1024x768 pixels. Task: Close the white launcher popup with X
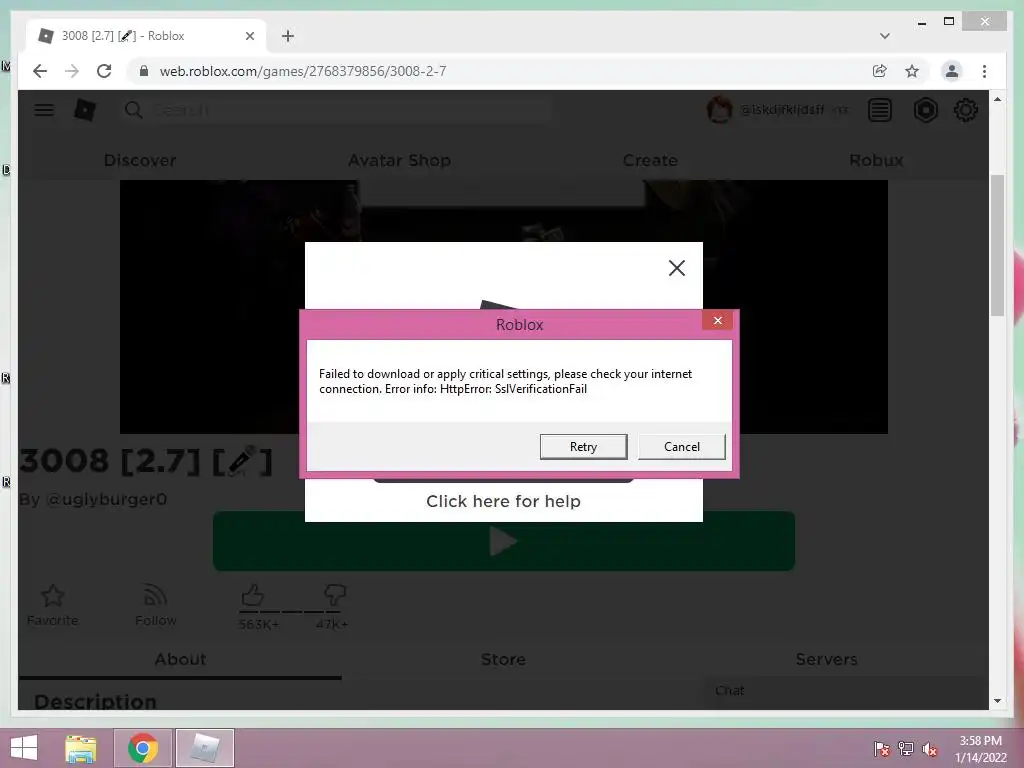(x=677, y=268)
